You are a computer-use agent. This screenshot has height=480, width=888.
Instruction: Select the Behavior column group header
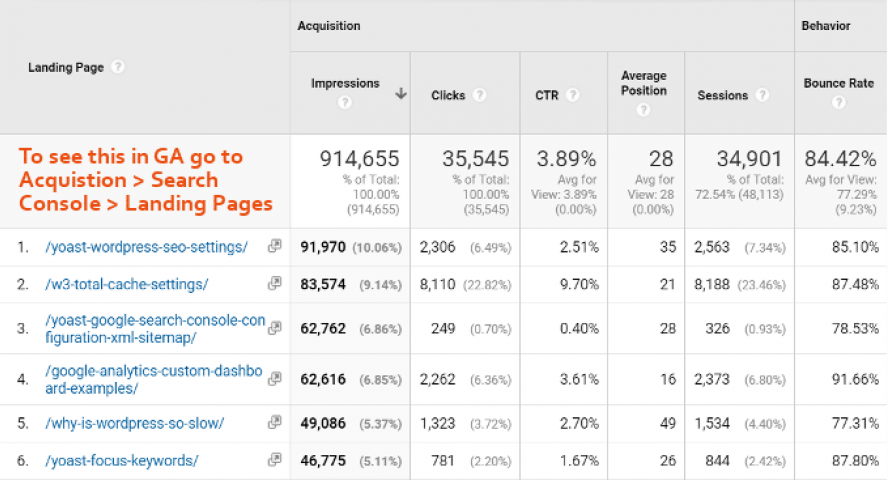[826, 26]
